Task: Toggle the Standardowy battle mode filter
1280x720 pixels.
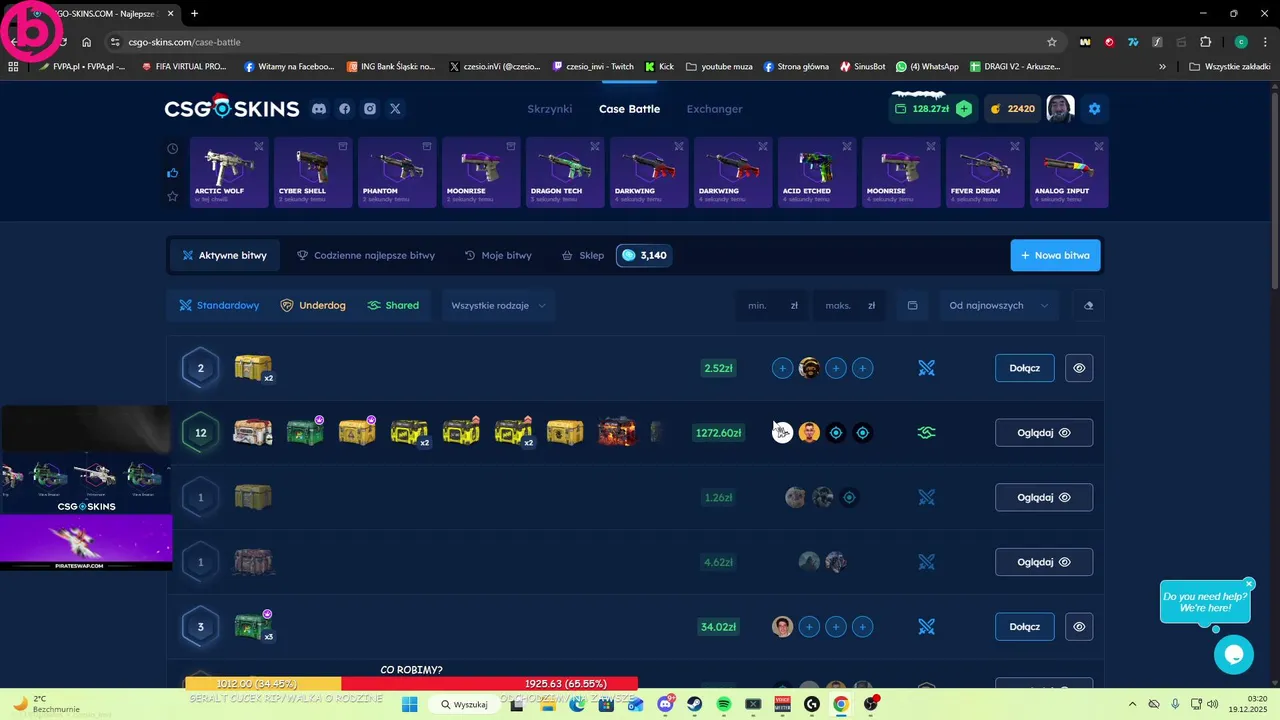Action: click(219, 305)
